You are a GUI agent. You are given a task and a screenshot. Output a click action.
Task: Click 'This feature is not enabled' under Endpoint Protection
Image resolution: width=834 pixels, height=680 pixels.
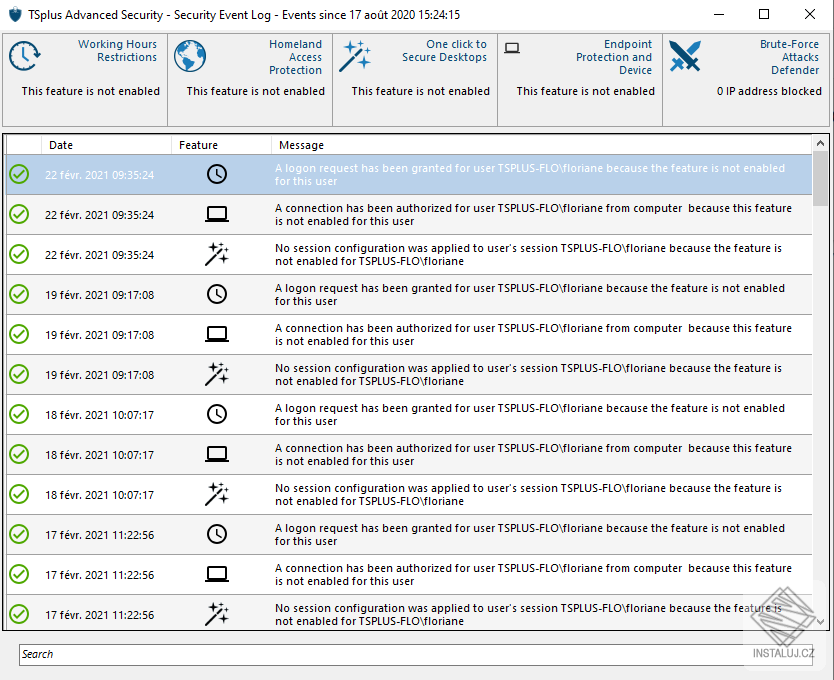click(x=585, y=91)
